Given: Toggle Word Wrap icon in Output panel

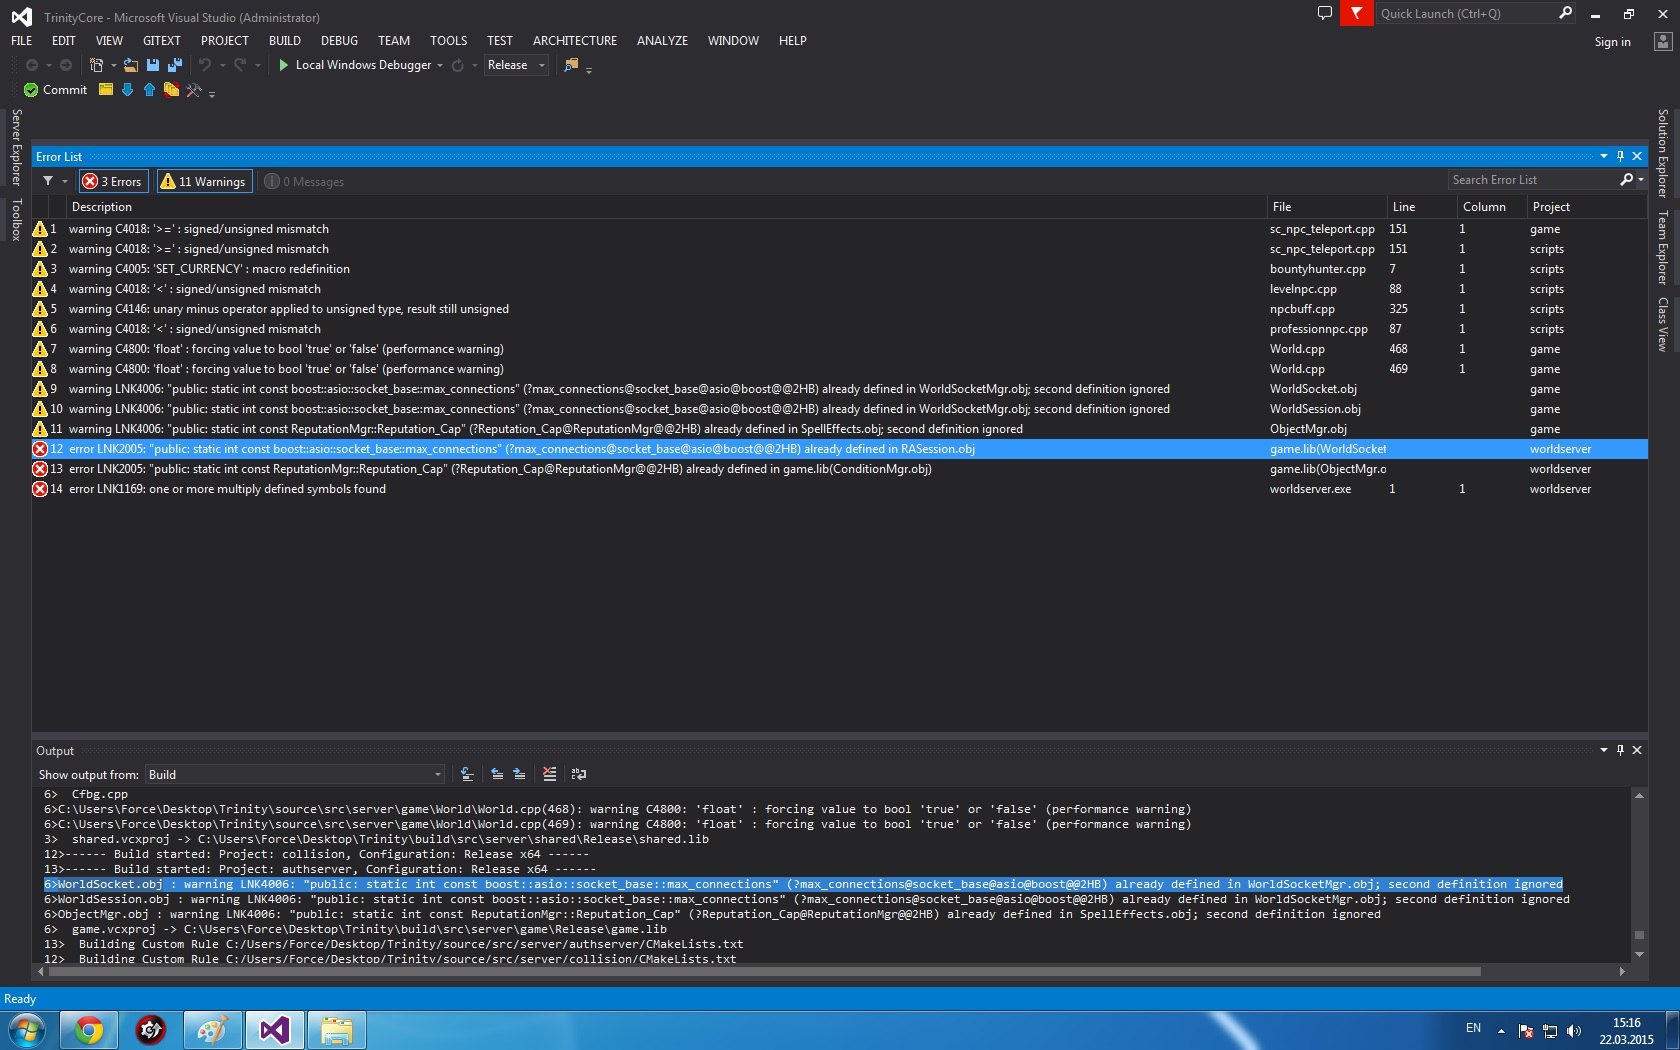Looking at the screenshot, I should pos(578,774).
